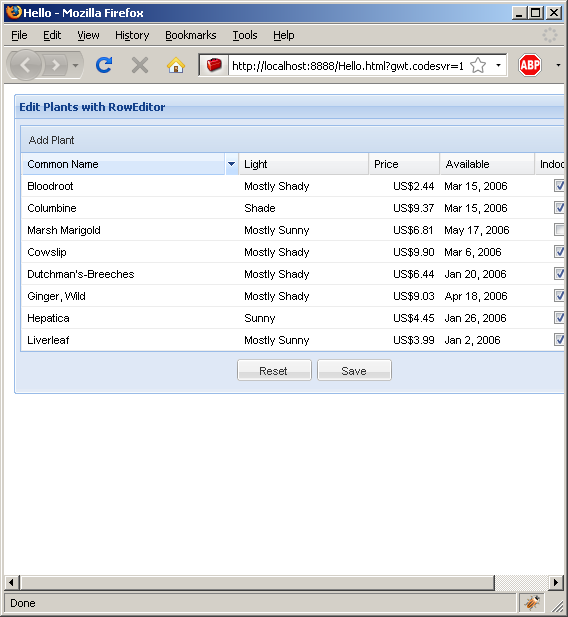The image size is (568, 617).
Task: Open the Bookmarks menu
Action: pos(191,35)
